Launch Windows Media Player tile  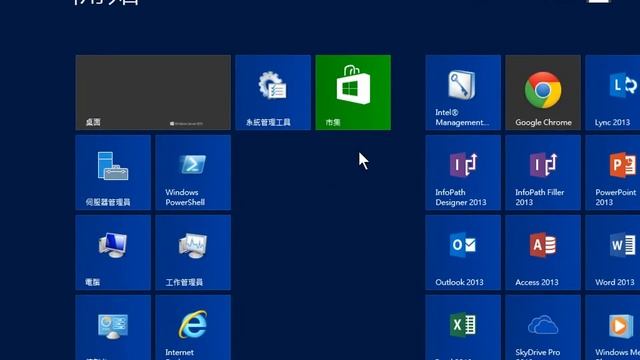[x=613, y=328]
